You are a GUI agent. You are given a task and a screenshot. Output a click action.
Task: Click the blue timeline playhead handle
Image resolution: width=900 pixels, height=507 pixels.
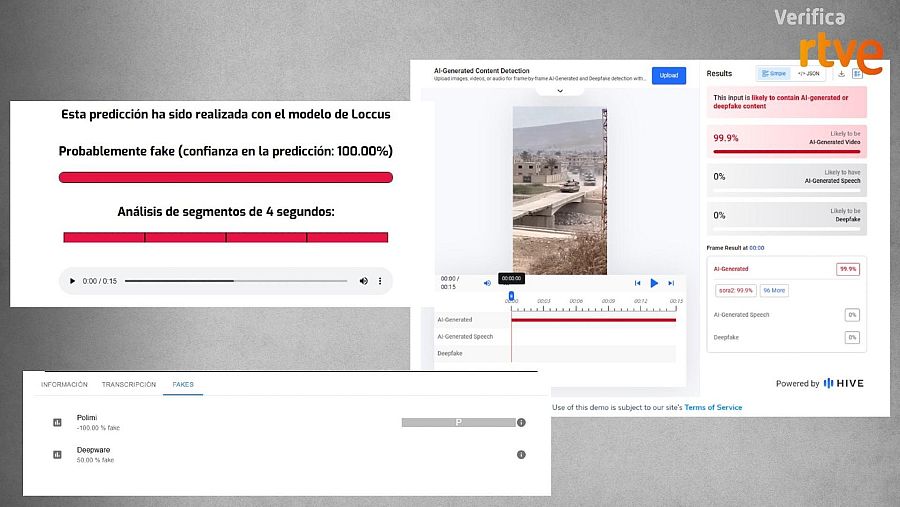[511, 296]
